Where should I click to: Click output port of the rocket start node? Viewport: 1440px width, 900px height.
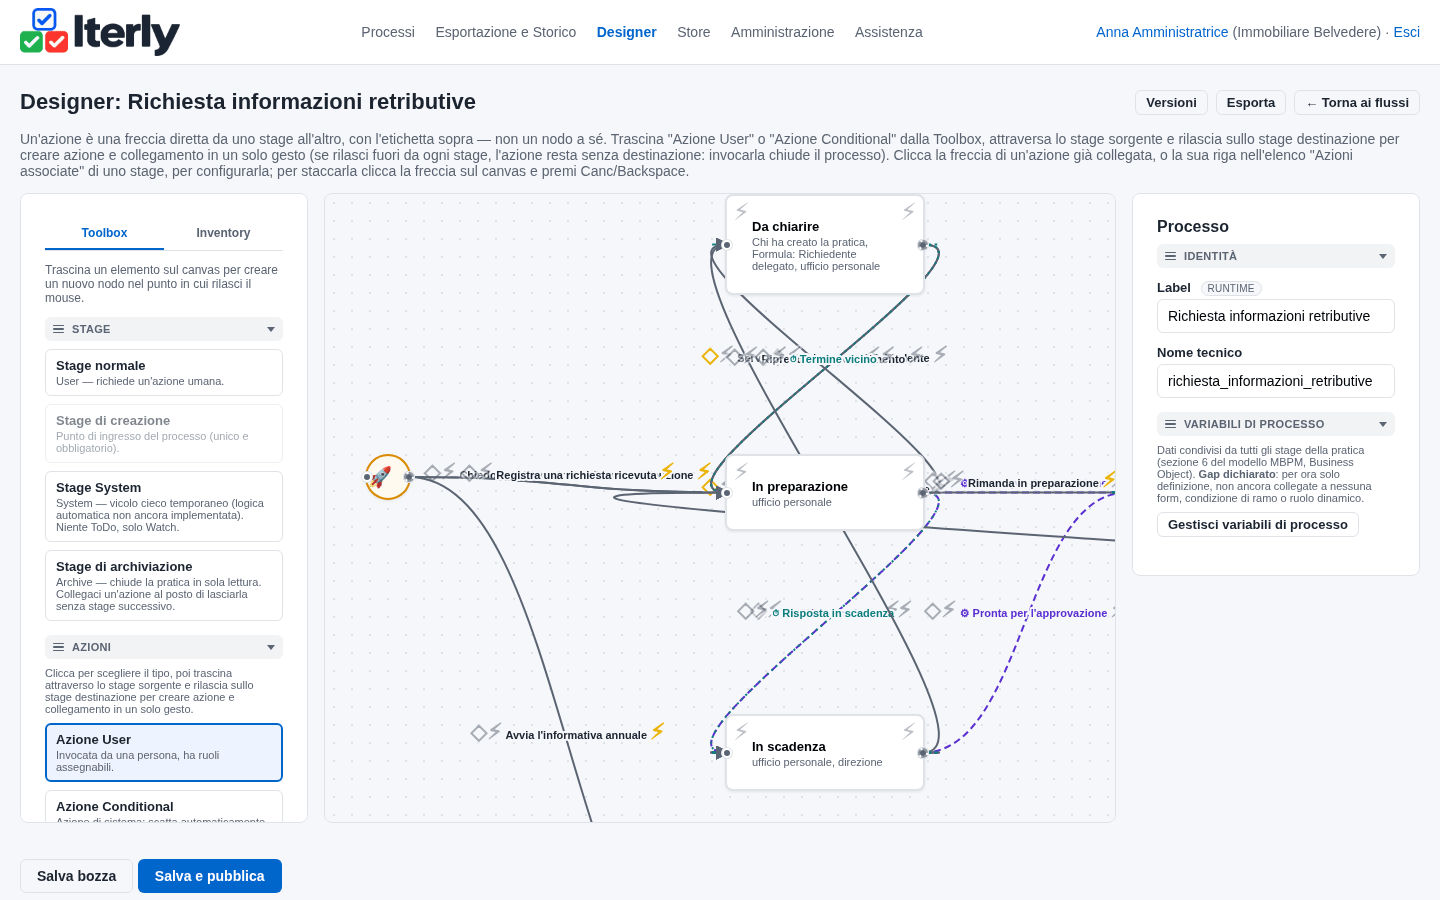408,477
